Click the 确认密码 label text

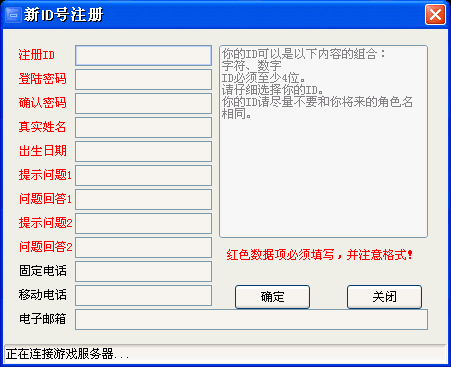coord(42,103)
